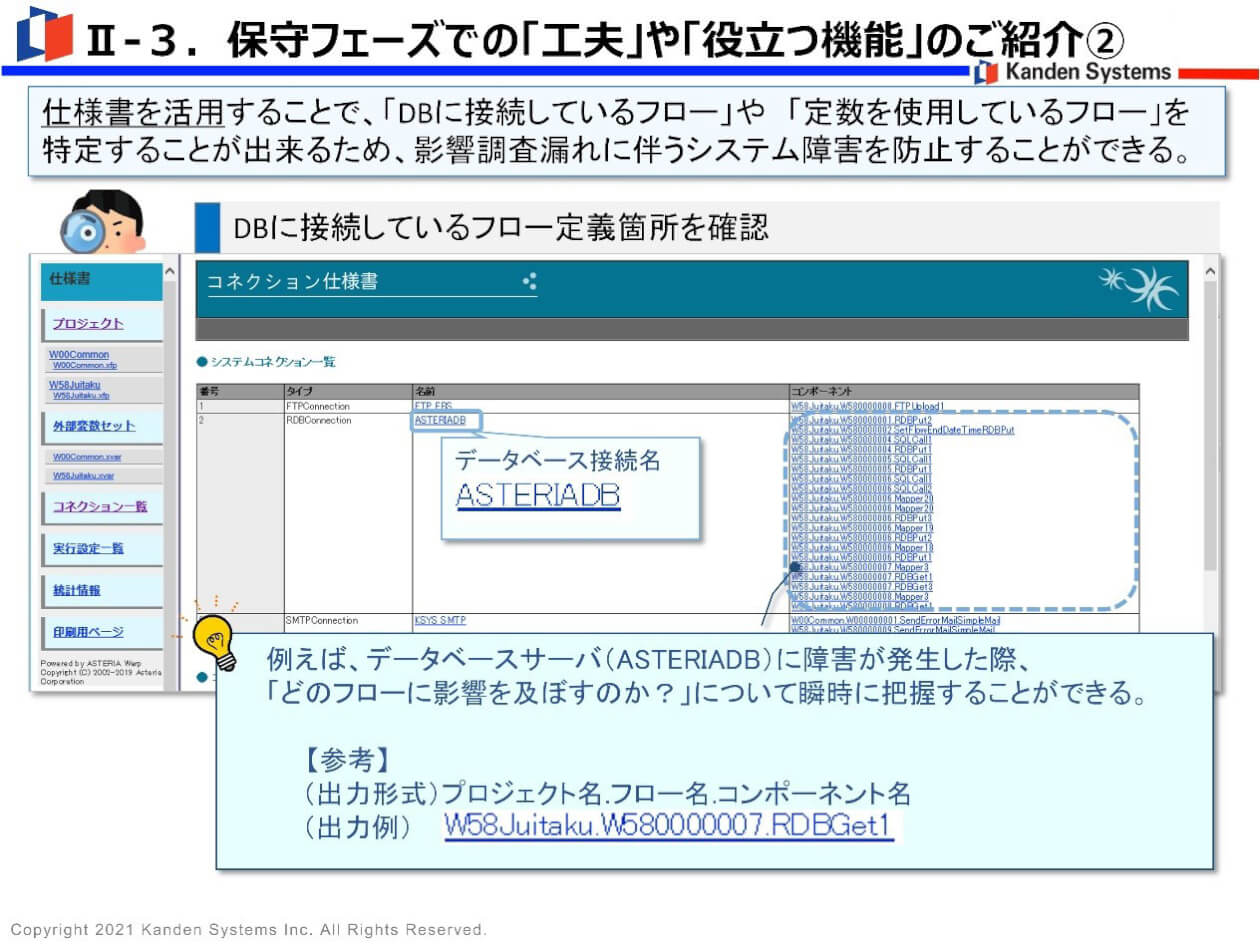1260x945 pixels.
Task: Open the W580000005.RDBPut1 component link
Action: pos(862,469)
